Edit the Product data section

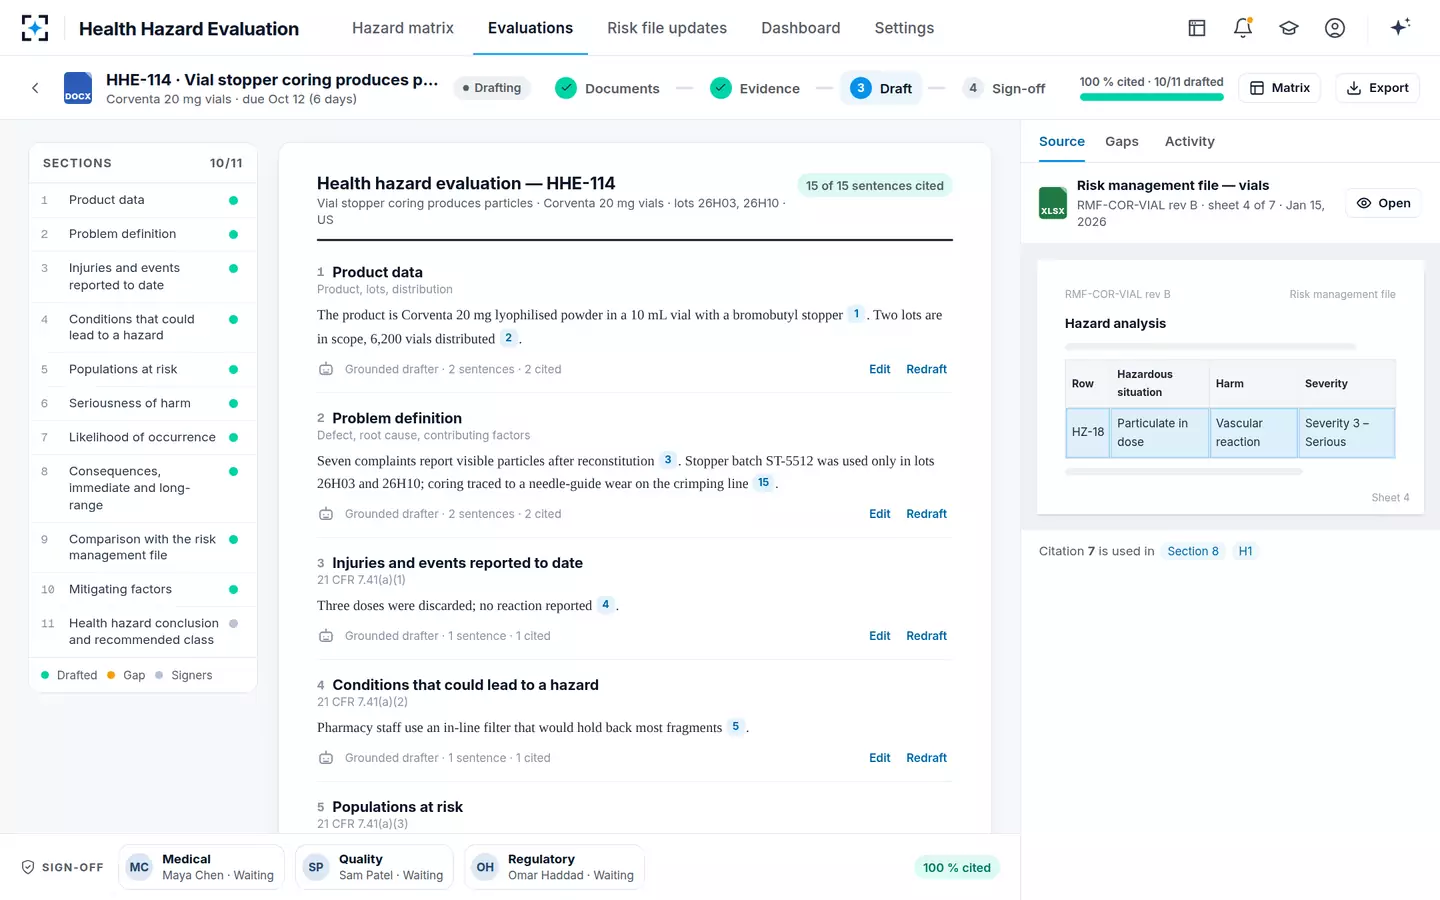pos(880,369)
